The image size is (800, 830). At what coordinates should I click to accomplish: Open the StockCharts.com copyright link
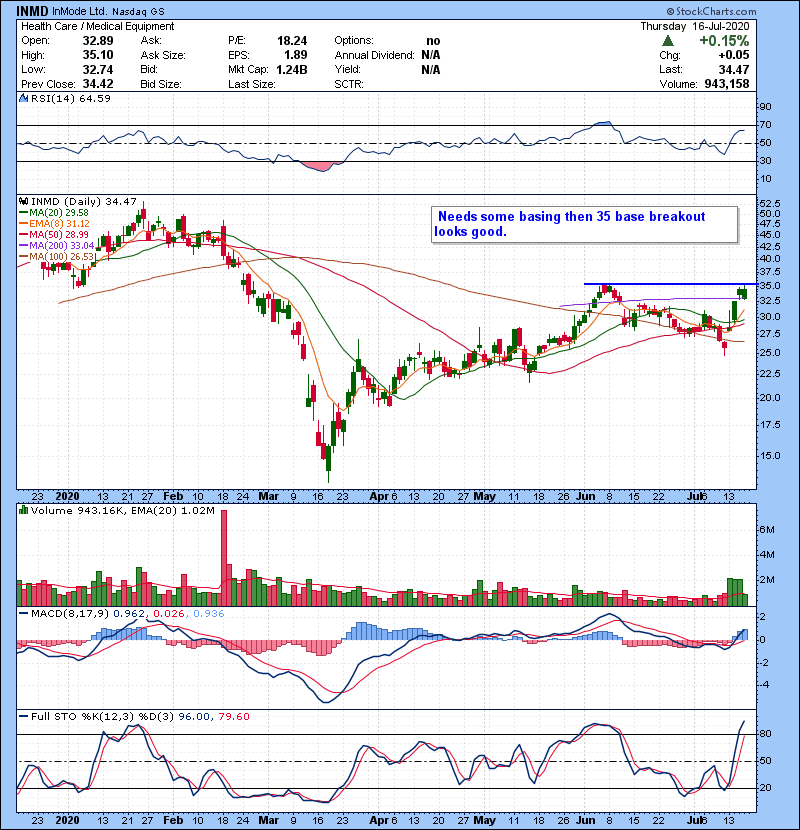(712, 11)
